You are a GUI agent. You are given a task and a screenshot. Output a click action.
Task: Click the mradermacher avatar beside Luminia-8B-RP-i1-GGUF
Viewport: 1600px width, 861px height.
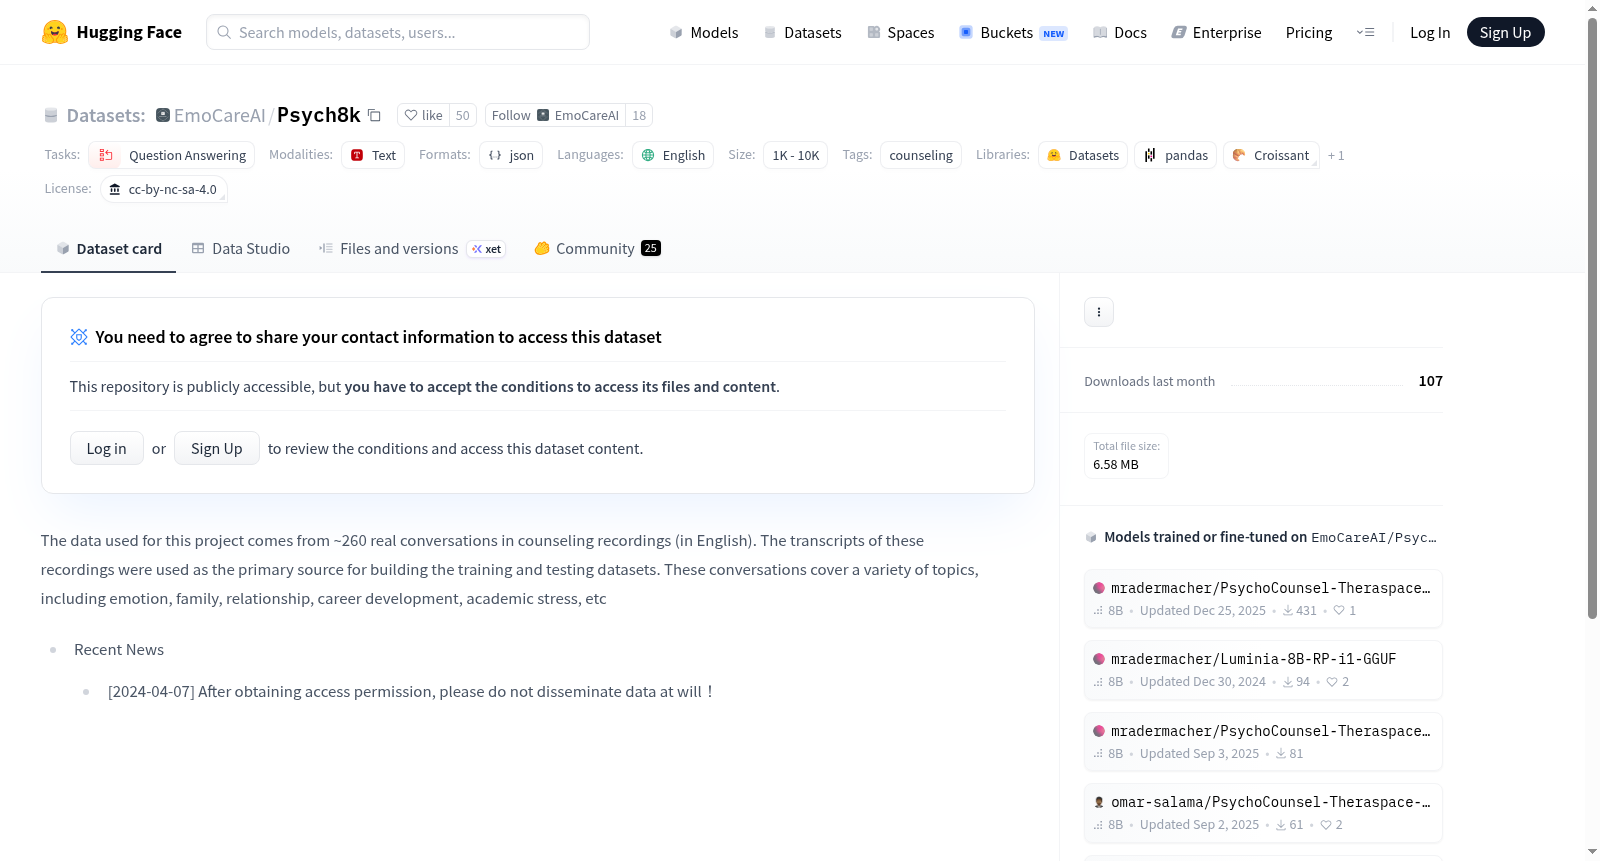click(x=1099, y=659)
